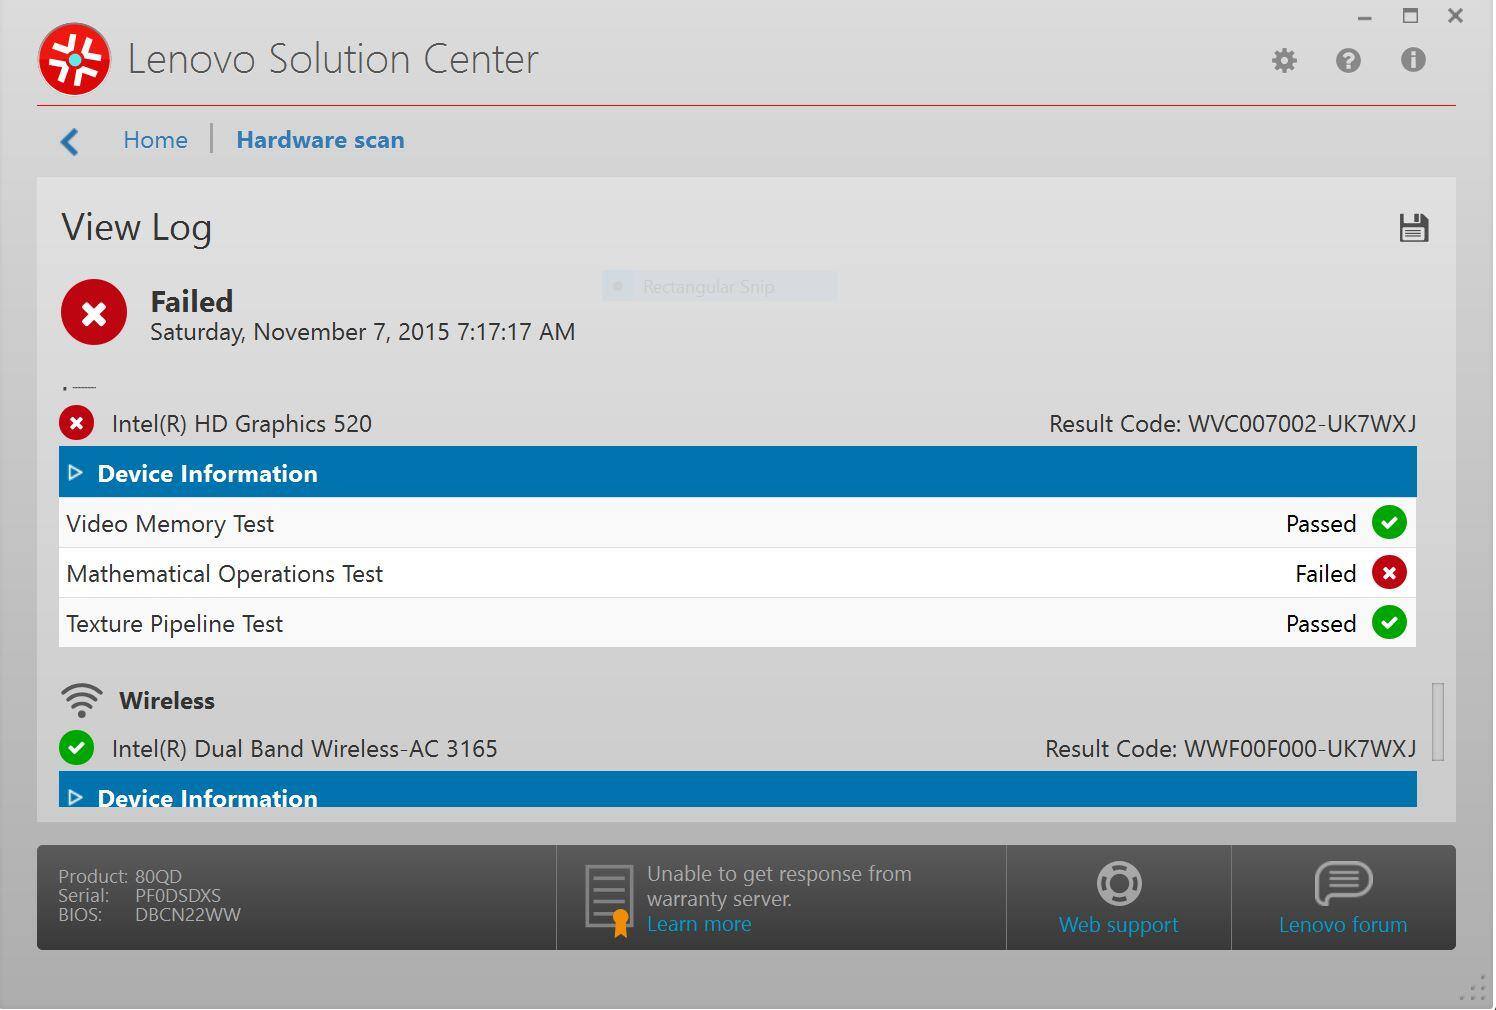Open settings via the gear icon
This screenshot has height=1010, width=1496.
coord(1284,61)
